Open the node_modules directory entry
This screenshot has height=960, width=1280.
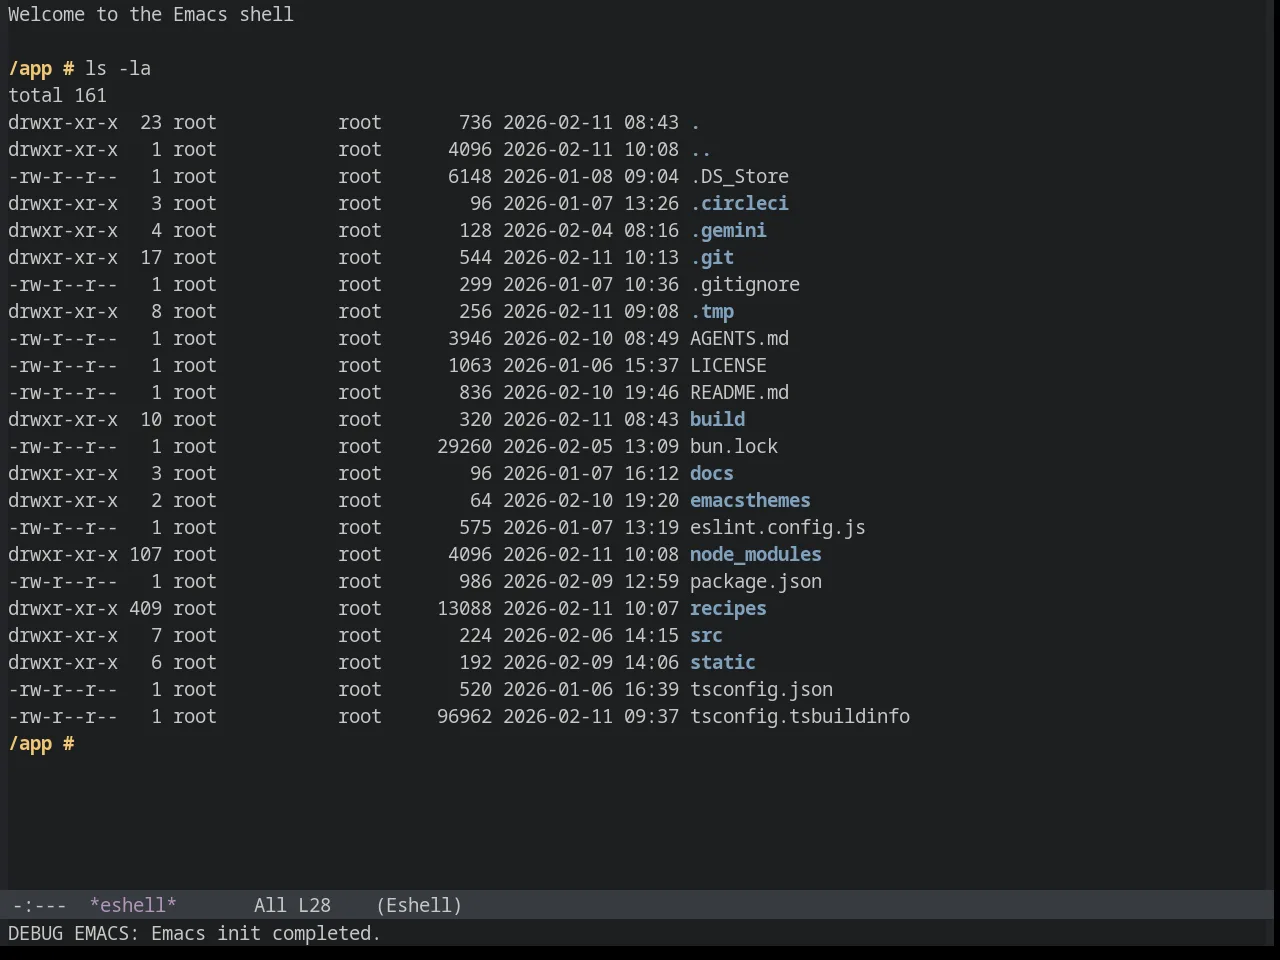pyautogui.click(x=756, y=554)
